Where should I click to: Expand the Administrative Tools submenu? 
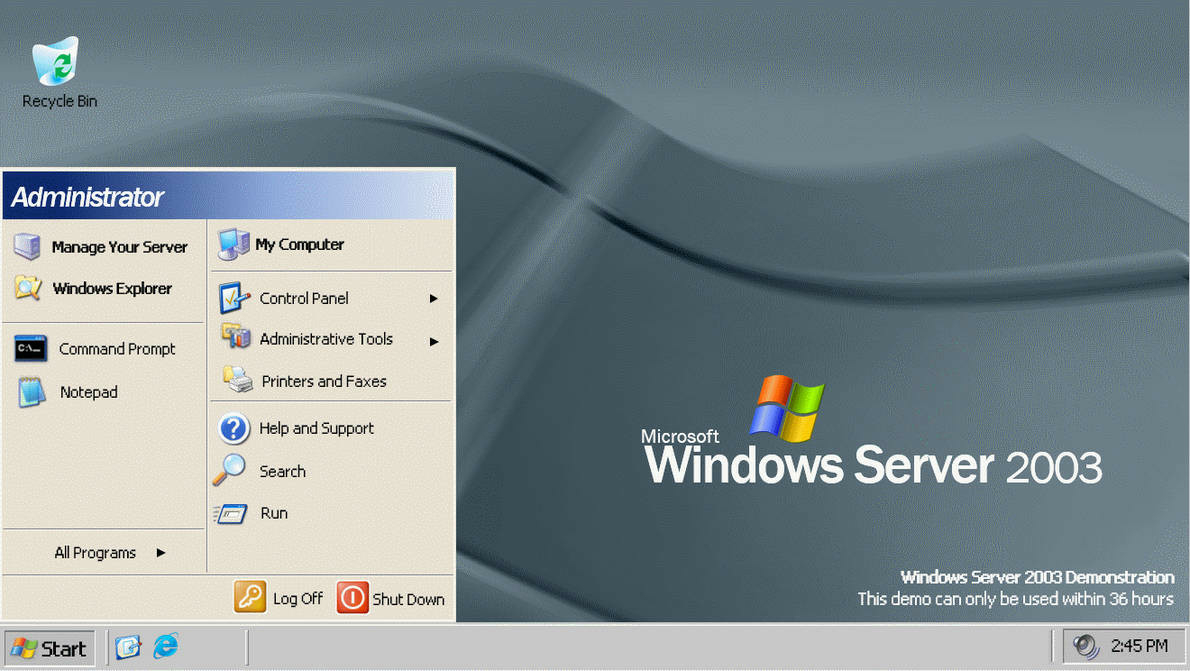[x=326, y=339]
